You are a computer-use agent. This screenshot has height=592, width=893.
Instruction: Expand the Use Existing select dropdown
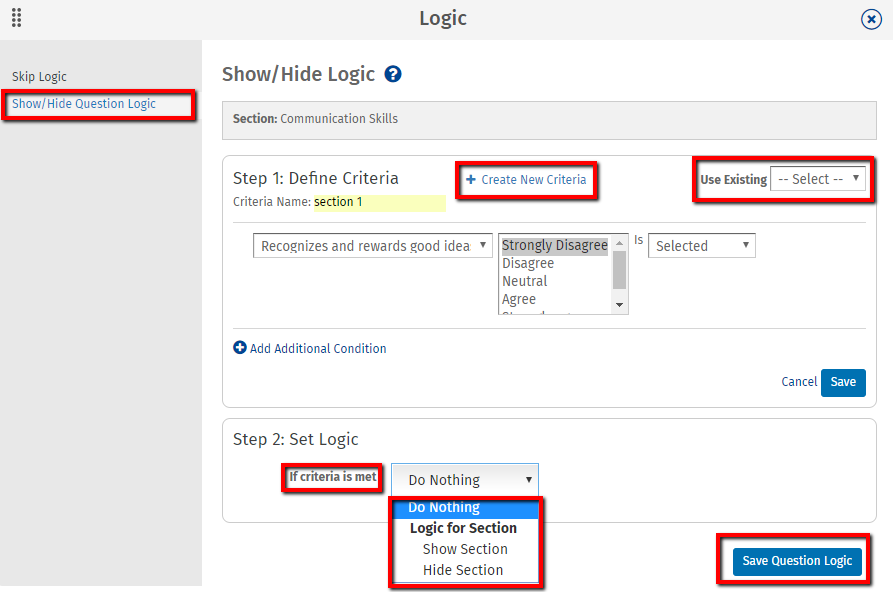click(x=817, y=179)
